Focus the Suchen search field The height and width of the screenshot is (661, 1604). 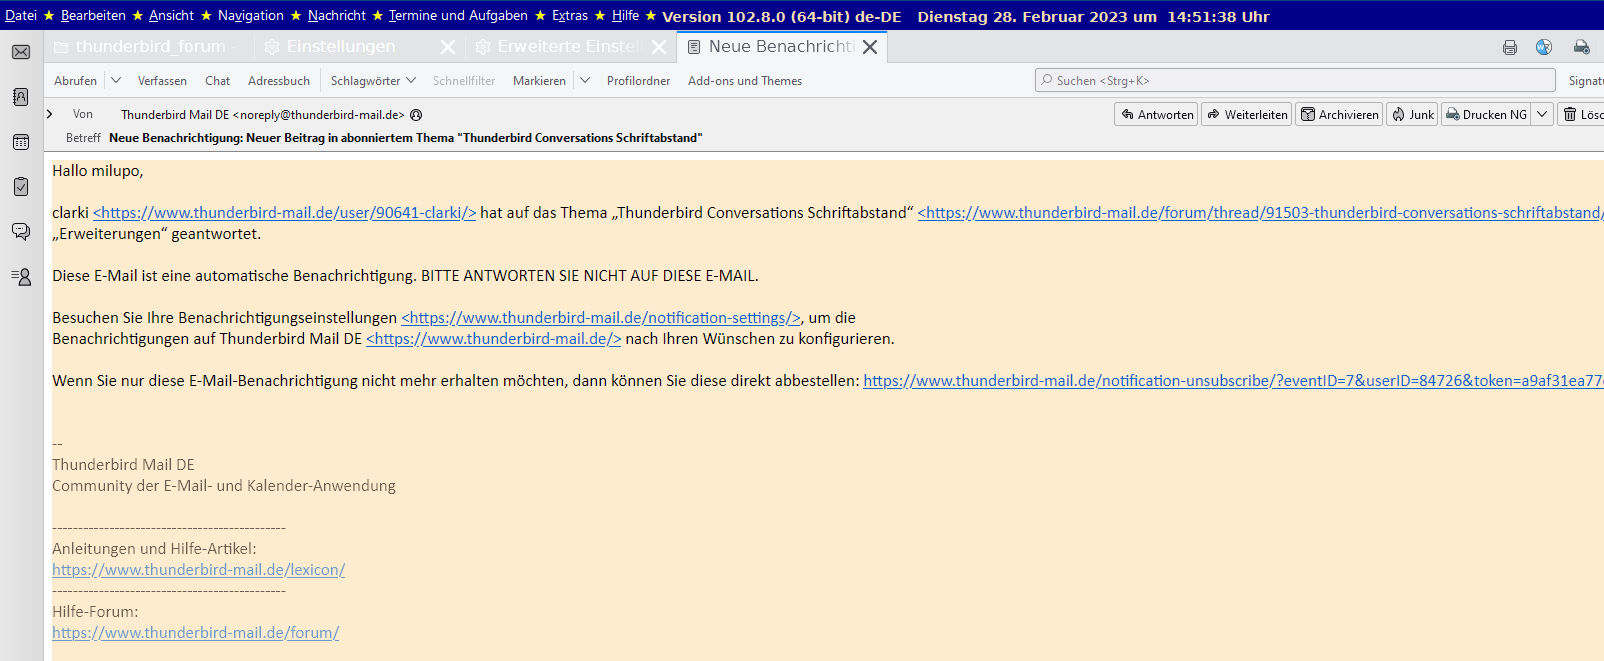(1295, 80)
